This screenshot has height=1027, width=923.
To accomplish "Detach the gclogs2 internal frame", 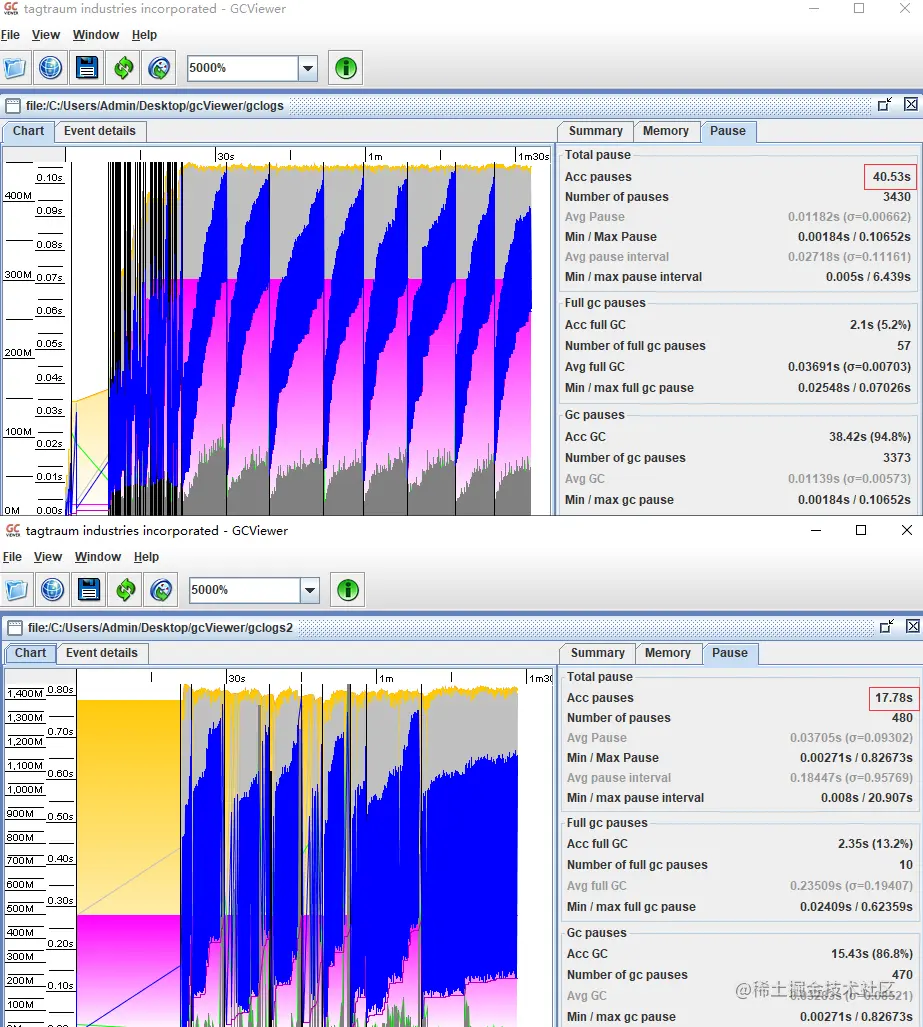I will [887, 626].
